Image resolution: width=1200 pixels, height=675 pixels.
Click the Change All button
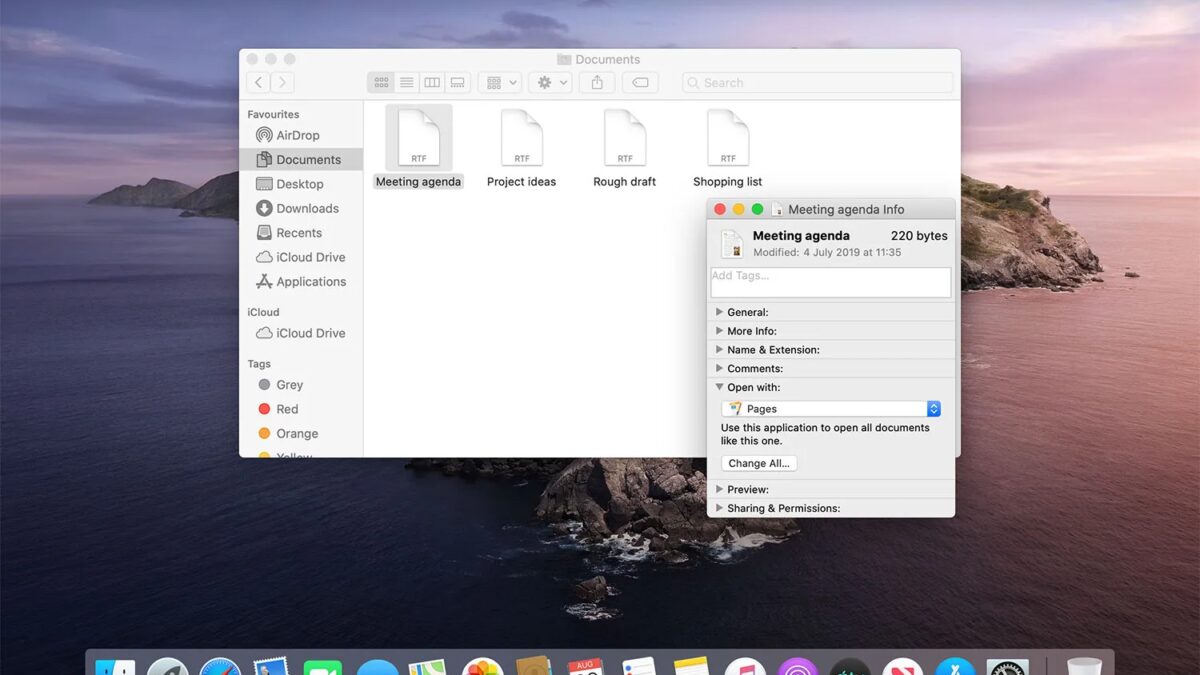[759, 463]
